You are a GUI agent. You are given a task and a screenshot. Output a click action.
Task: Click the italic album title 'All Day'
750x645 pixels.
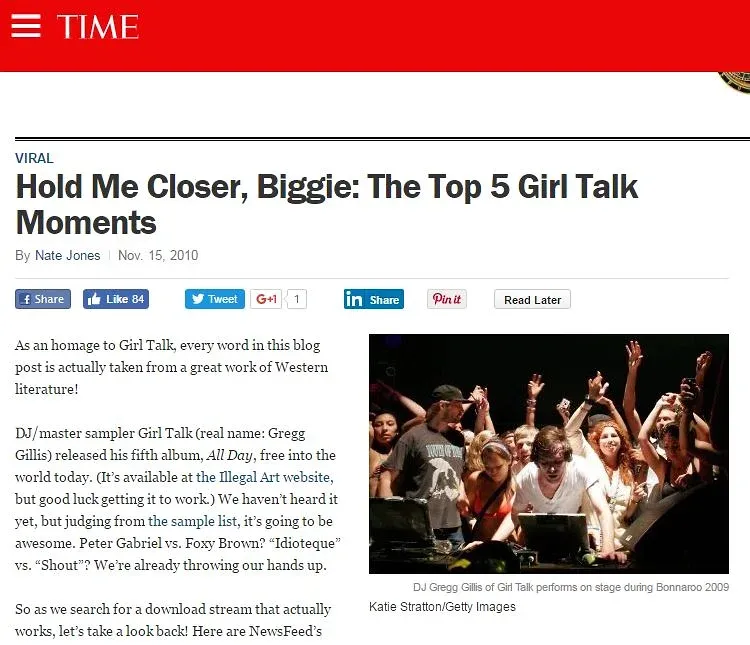[x=230, y=455]
